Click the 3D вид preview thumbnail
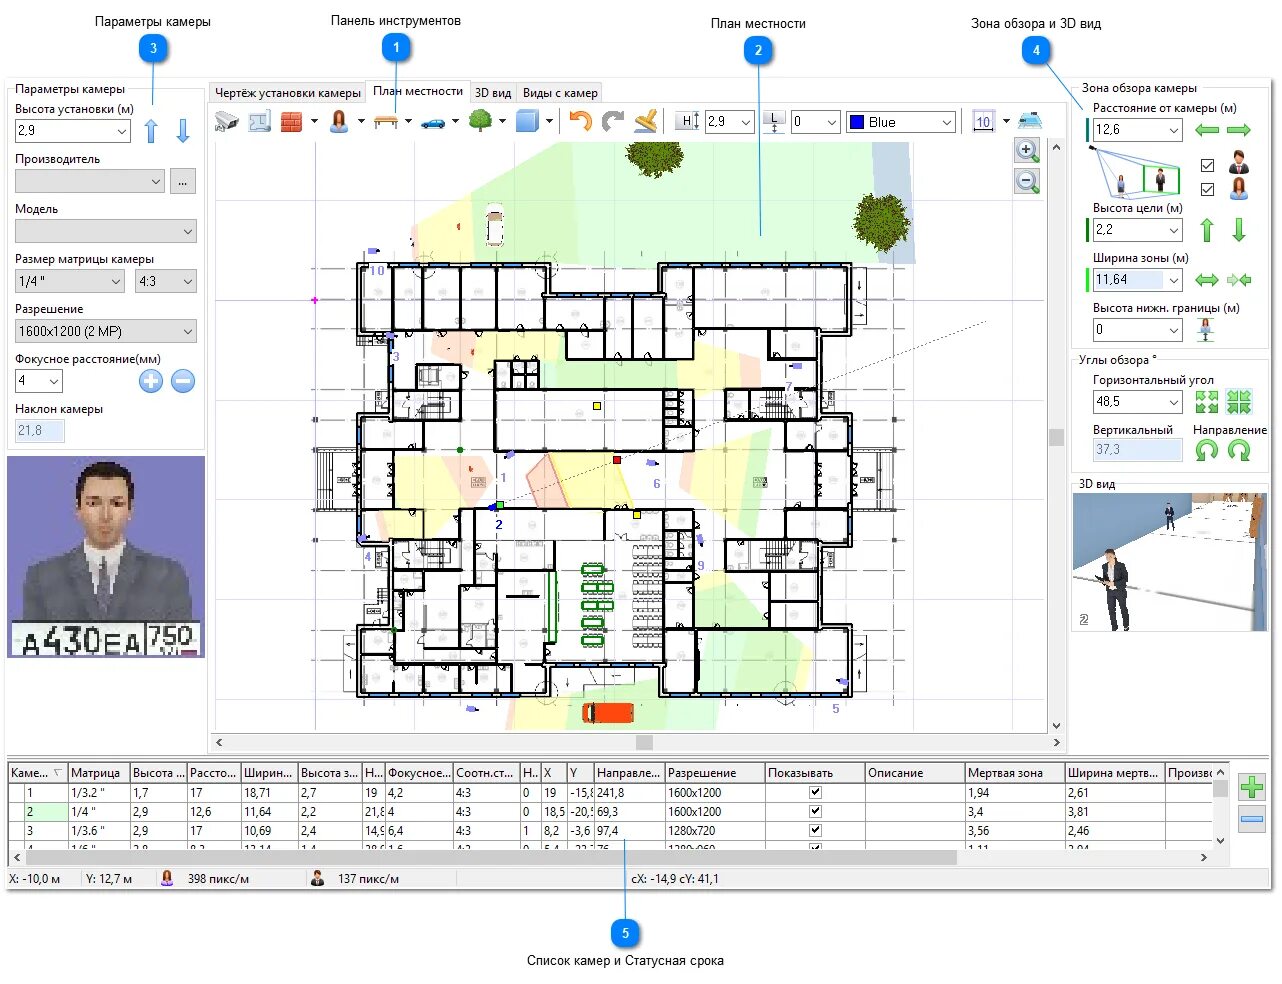 pos(1169,561)
